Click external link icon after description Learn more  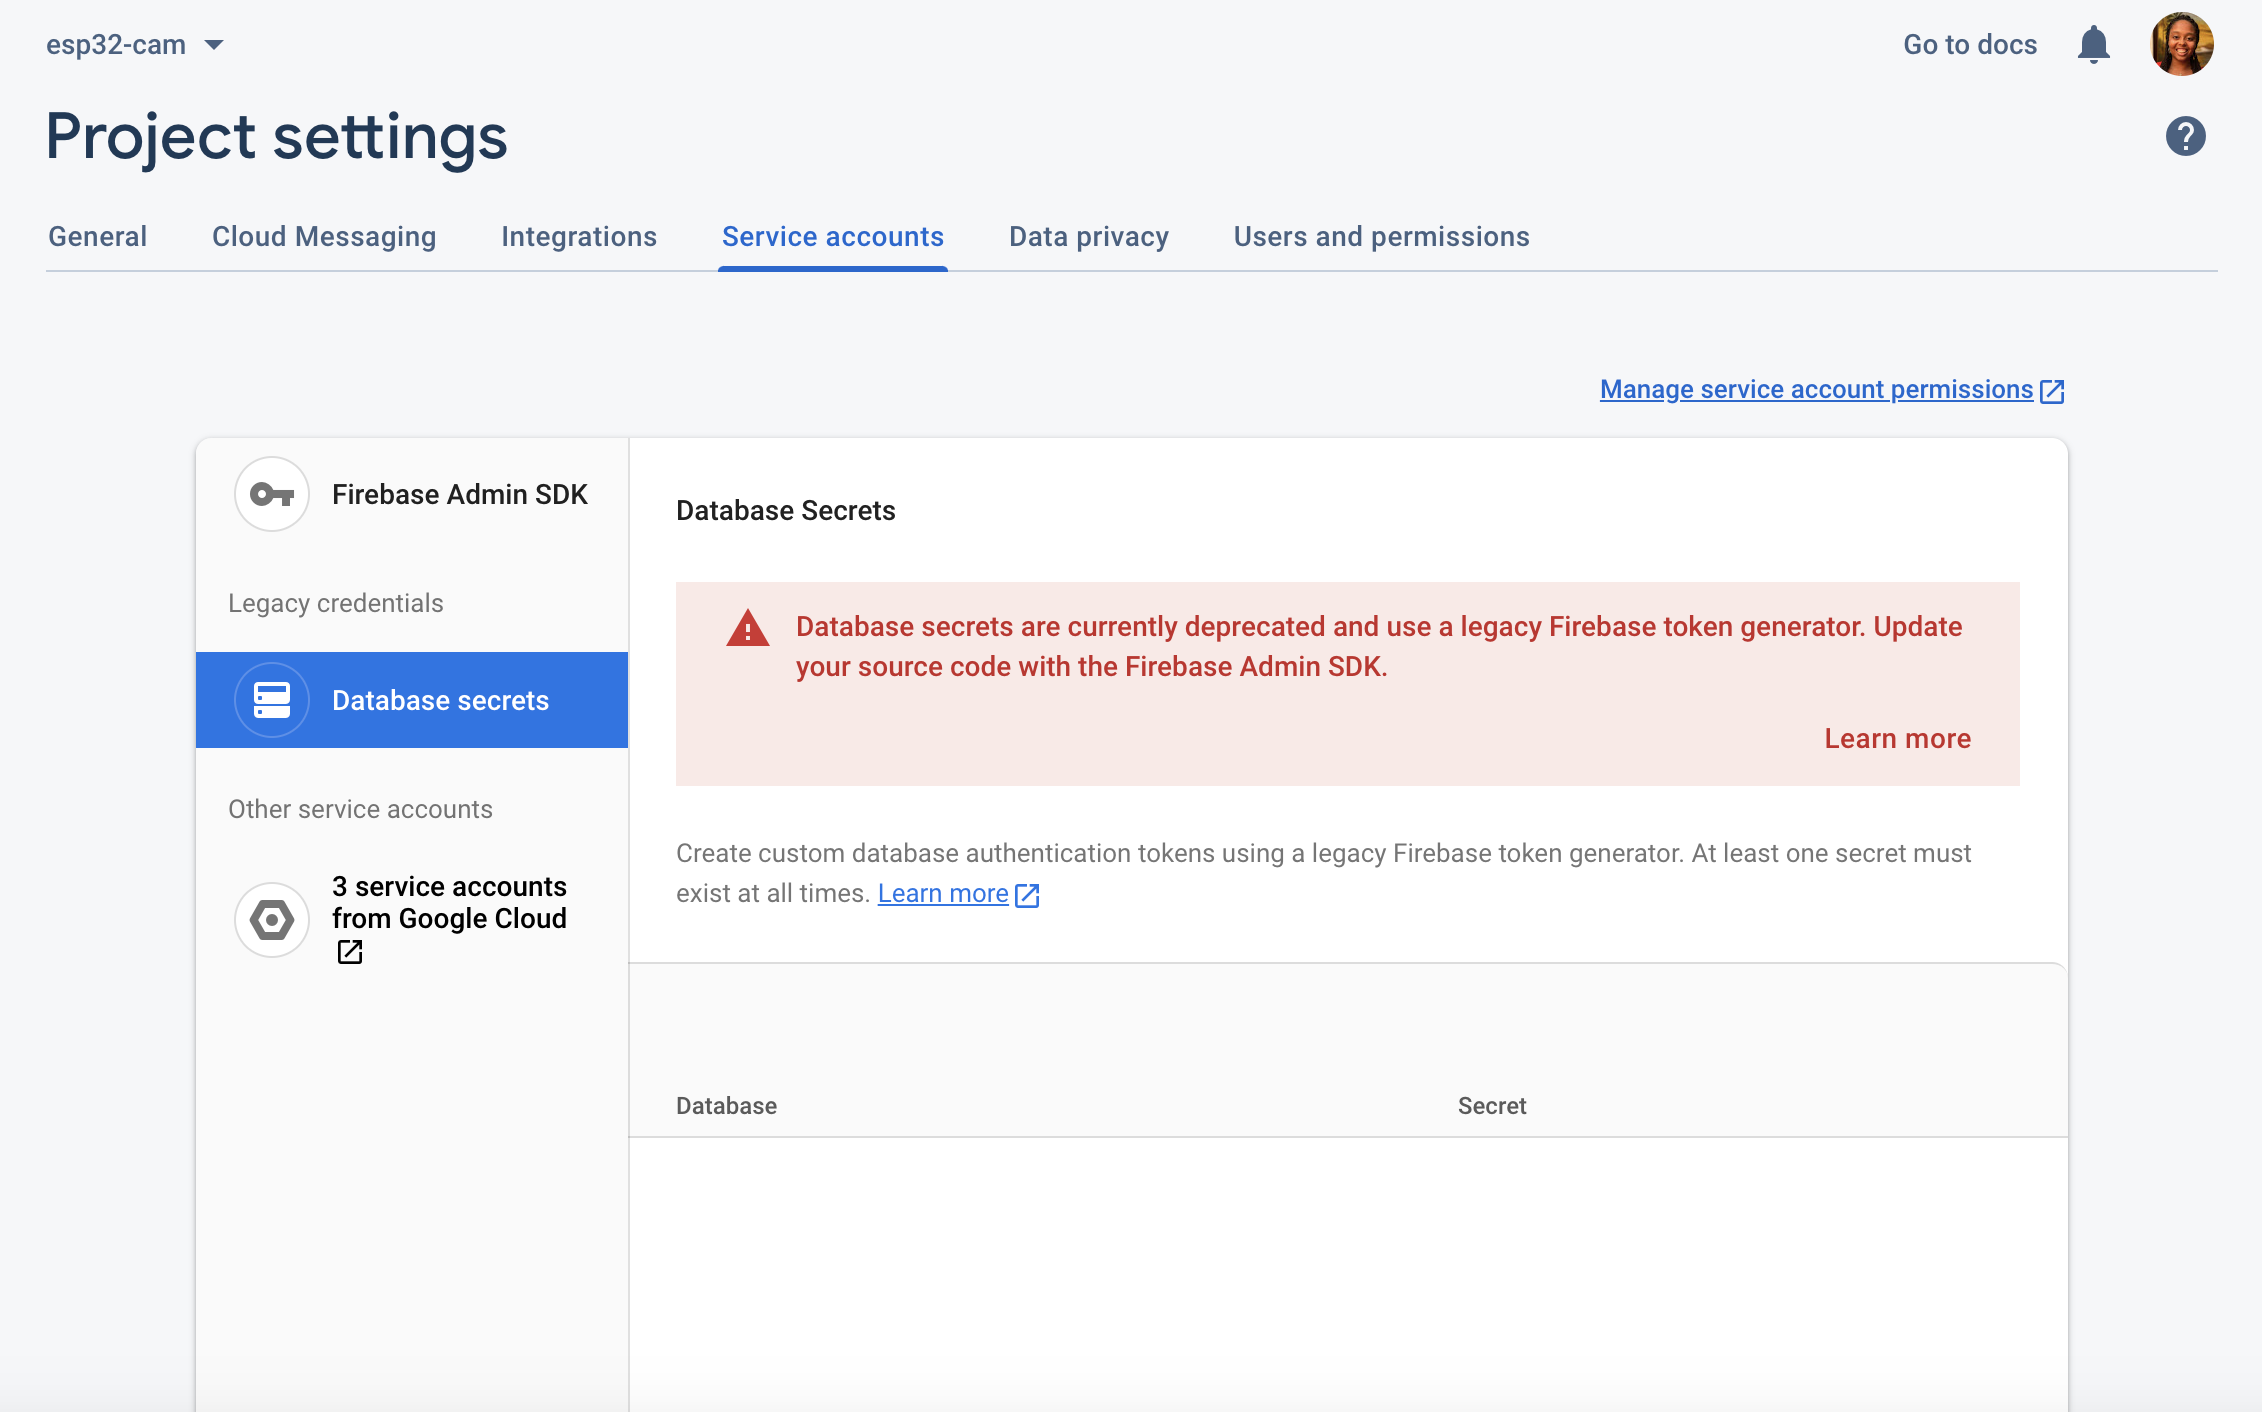(x=1027, y=895)
